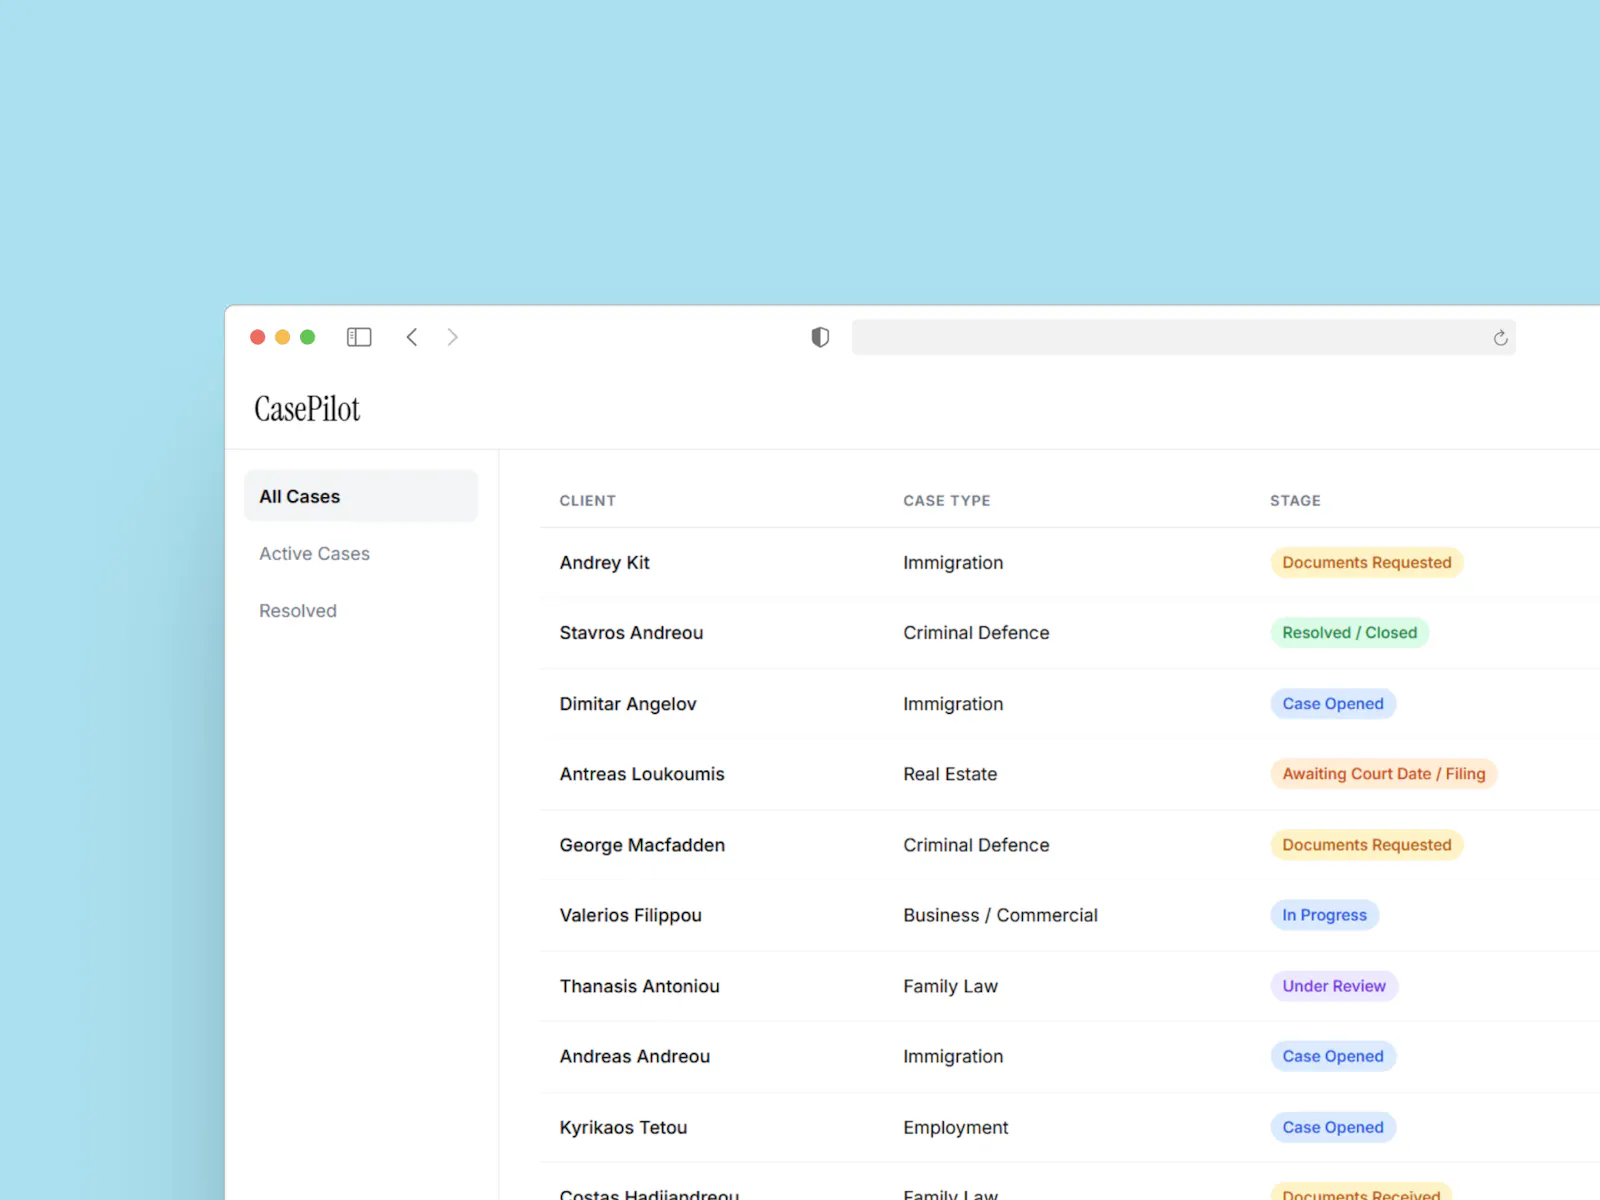The height and width of the screenshot is (1200, 1600).
Task: Click the browser address bar
Action: point(1183,337)
